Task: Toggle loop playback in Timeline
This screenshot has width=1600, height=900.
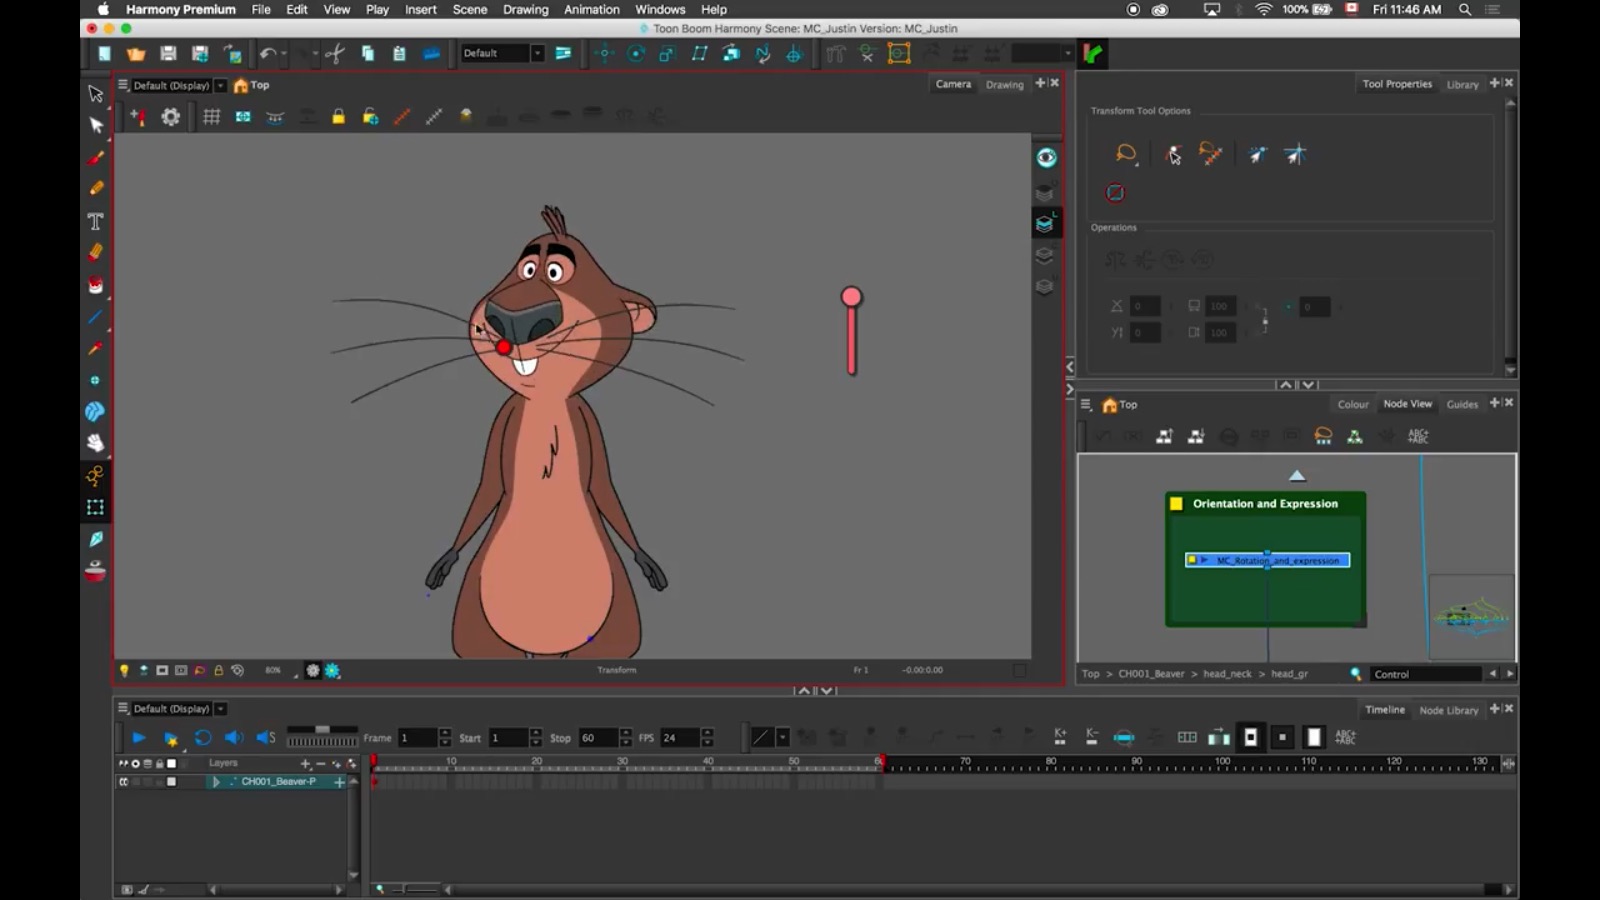Action: [x=203, y=738]
